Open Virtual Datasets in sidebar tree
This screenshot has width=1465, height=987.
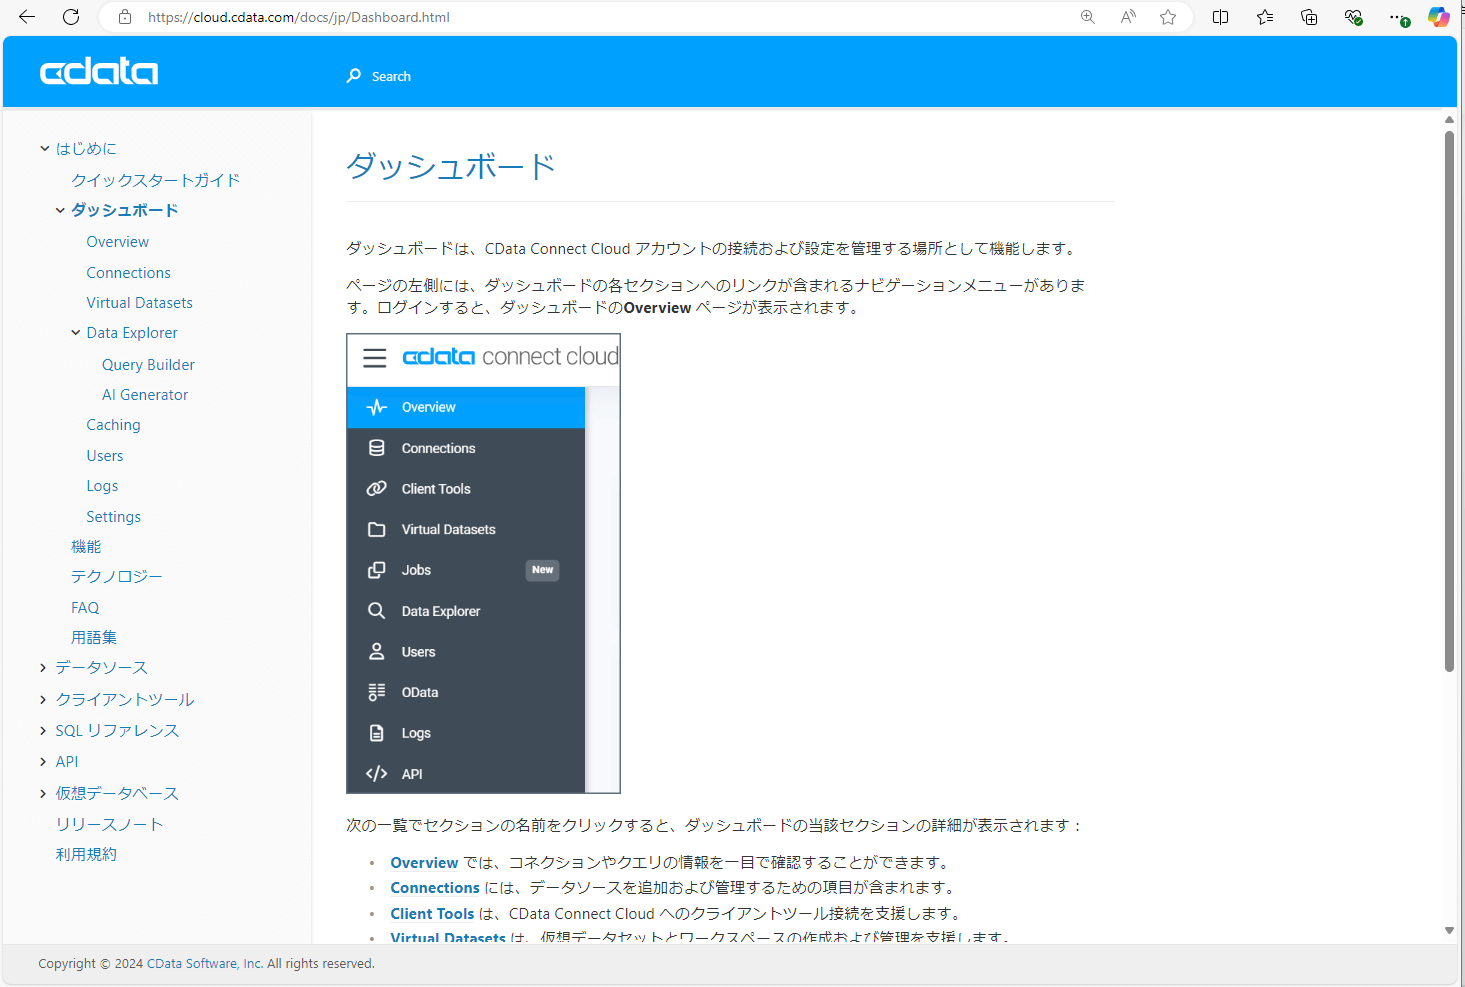click(140, 303)
